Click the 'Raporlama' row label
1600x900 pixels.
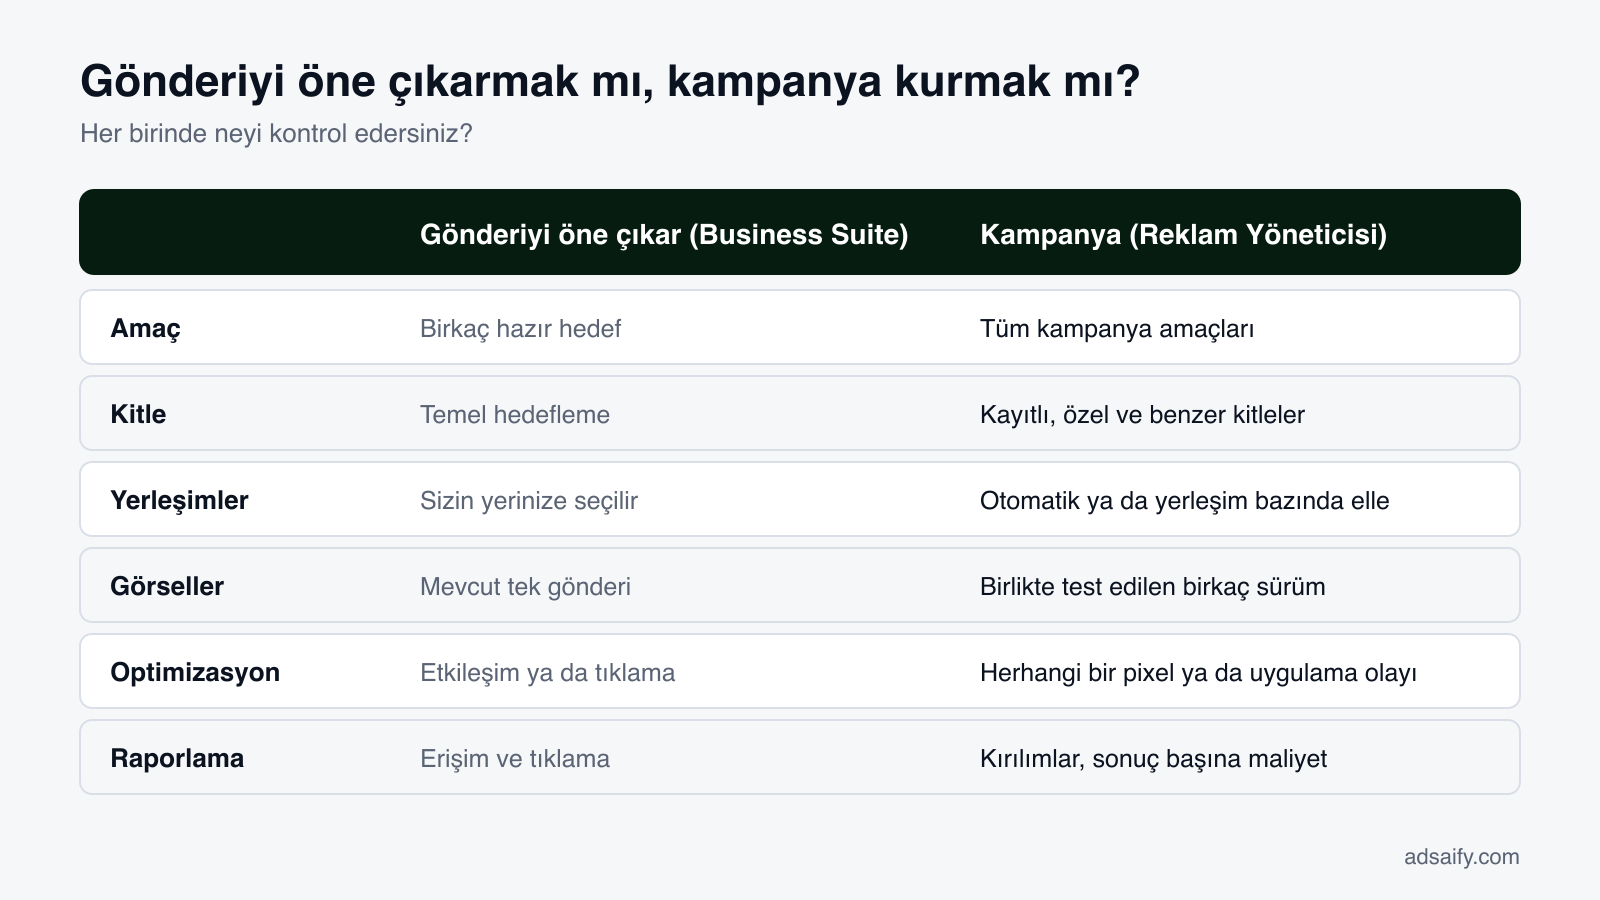click(x=177, y=758)
